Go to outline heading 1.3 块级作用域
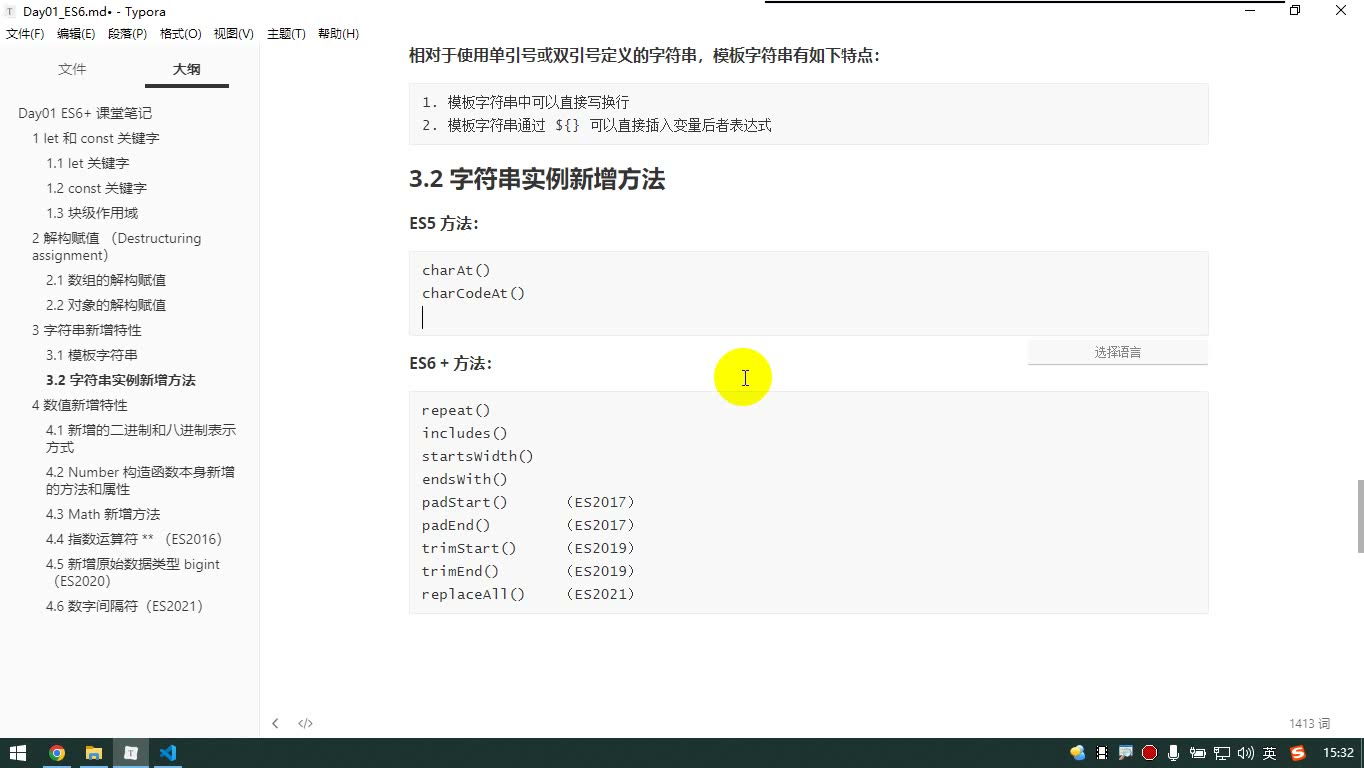The width and height of the screenshot is (1364, 768). coord(92,213)
